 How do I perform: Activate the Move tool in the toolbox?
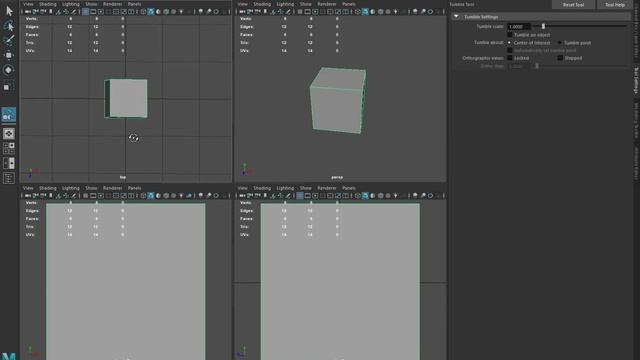click(9, 55)
